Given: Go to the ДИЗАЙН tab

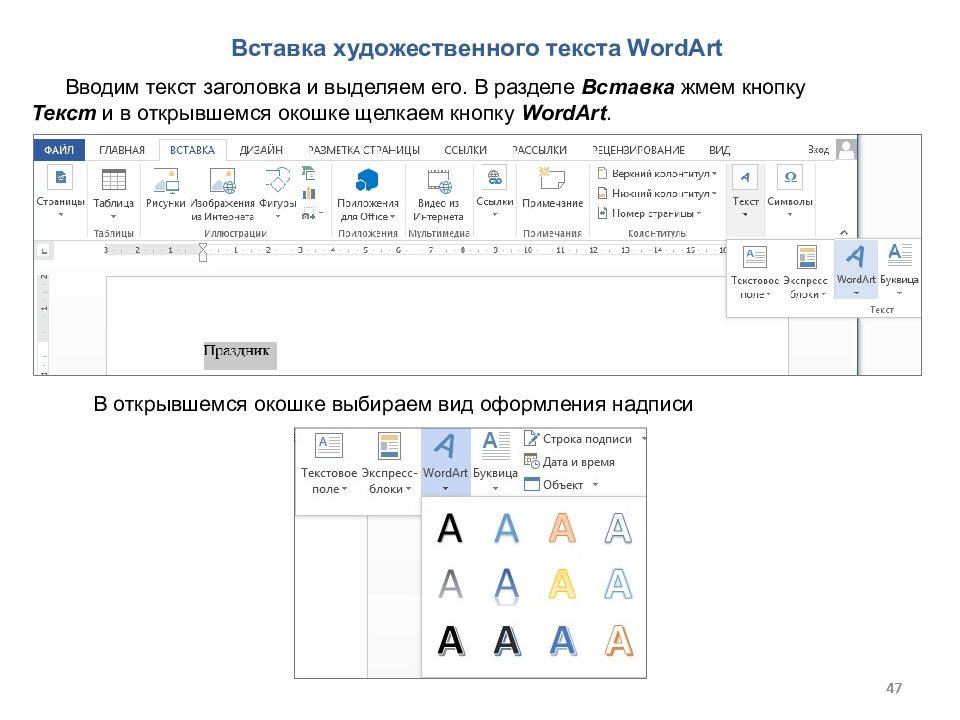Looking at the screenshot, I should 261,150.
